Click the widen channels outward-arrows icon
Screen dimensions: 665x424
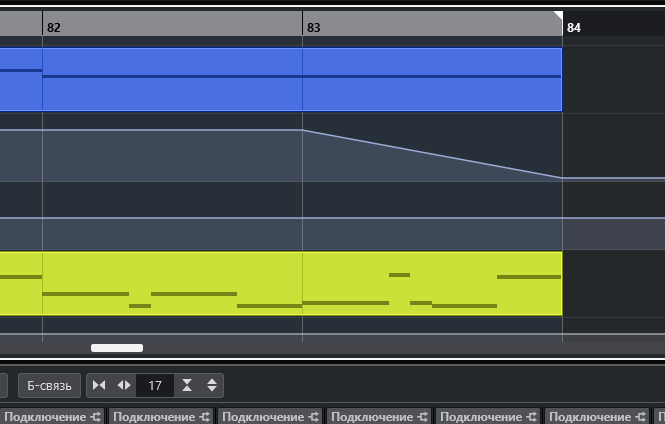[x=124, y=386]
